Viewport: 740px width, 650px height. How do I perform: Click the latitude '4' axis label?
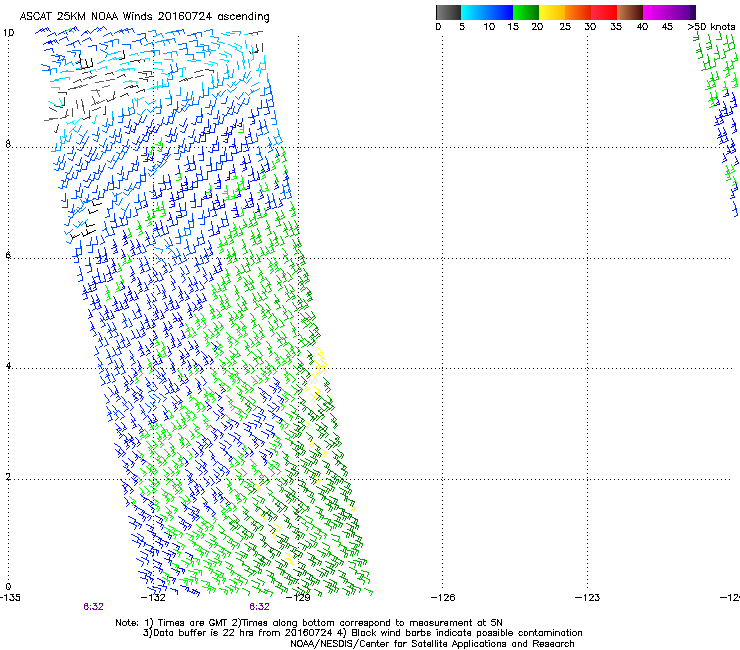pyautogui.click(x=8, y=366)
